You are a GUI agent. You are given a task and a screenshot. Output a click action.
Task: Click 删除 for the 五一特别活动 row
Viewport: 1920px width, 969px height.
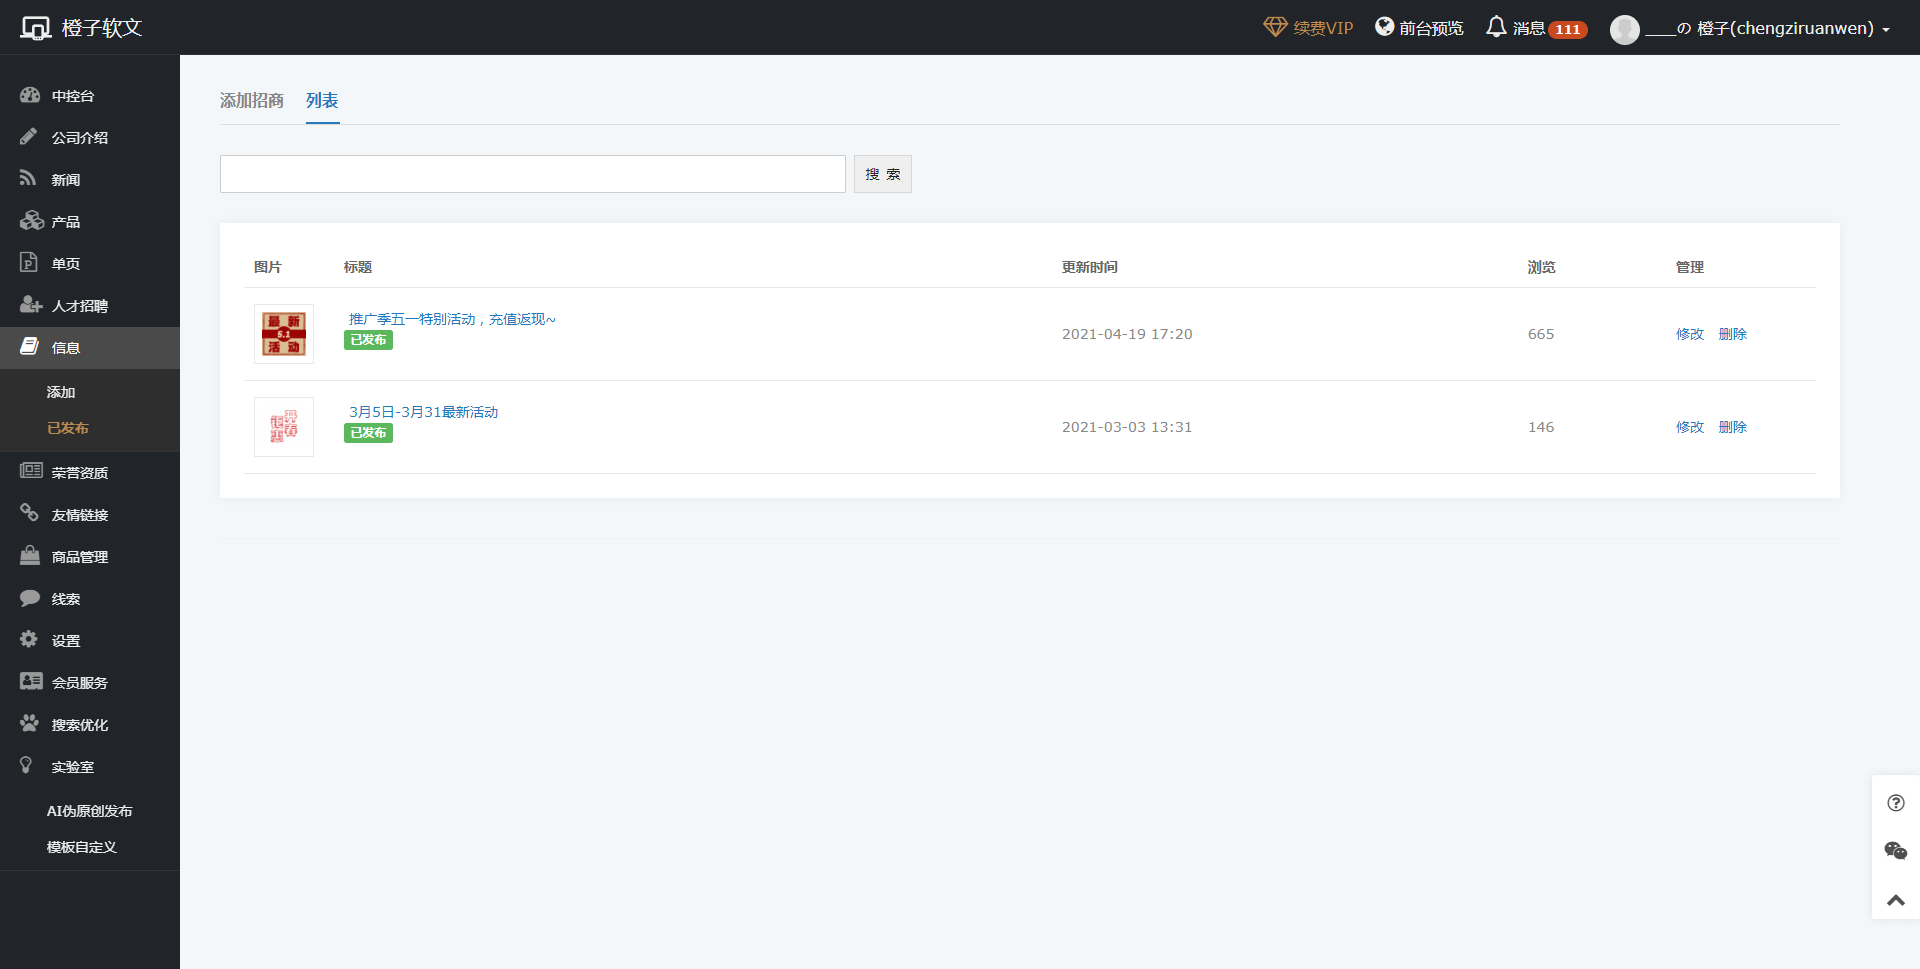pyautogui.click(x=1733, y=334)
